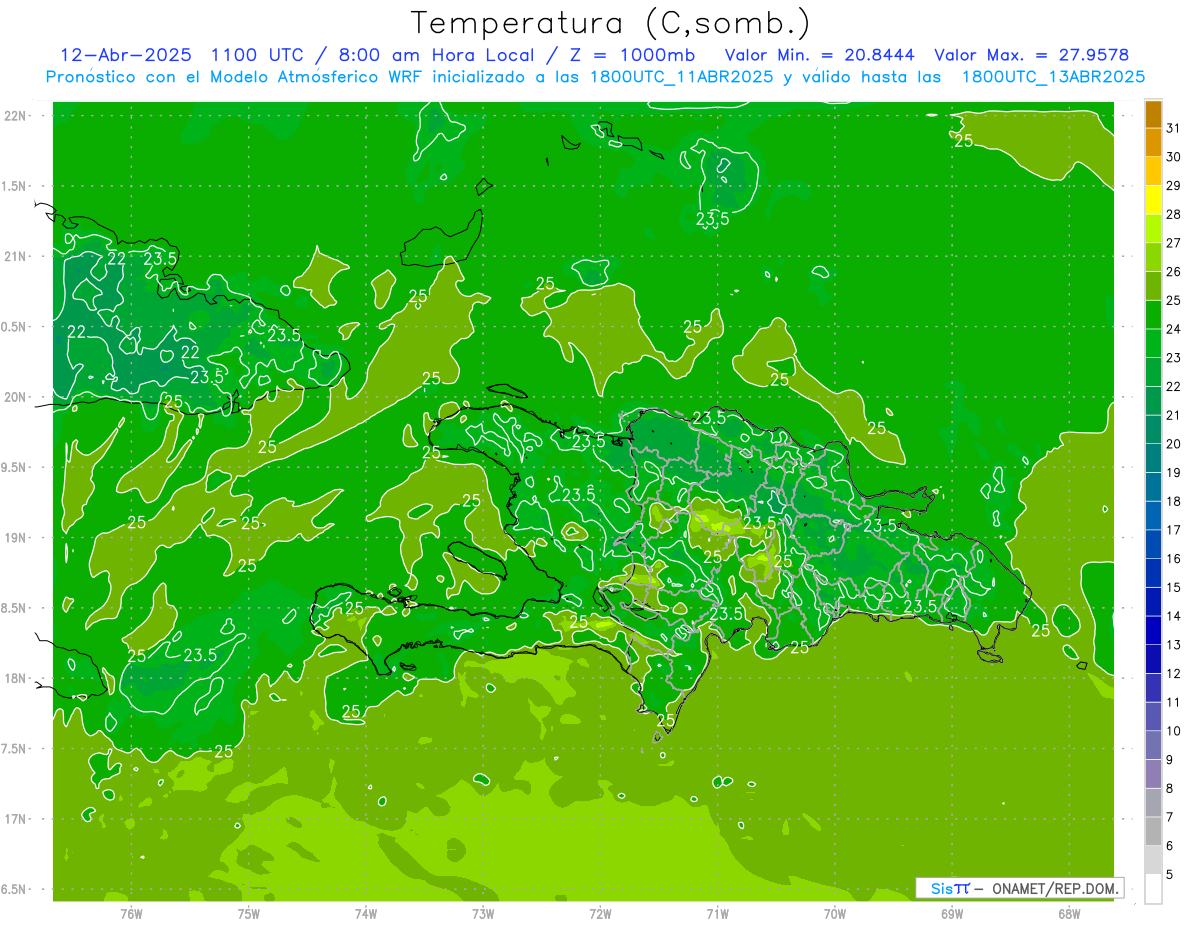The image size is (1200, 927).
Task: Click the blue colorbar swatch between 15 and 16
Action: click(1153, 573)
